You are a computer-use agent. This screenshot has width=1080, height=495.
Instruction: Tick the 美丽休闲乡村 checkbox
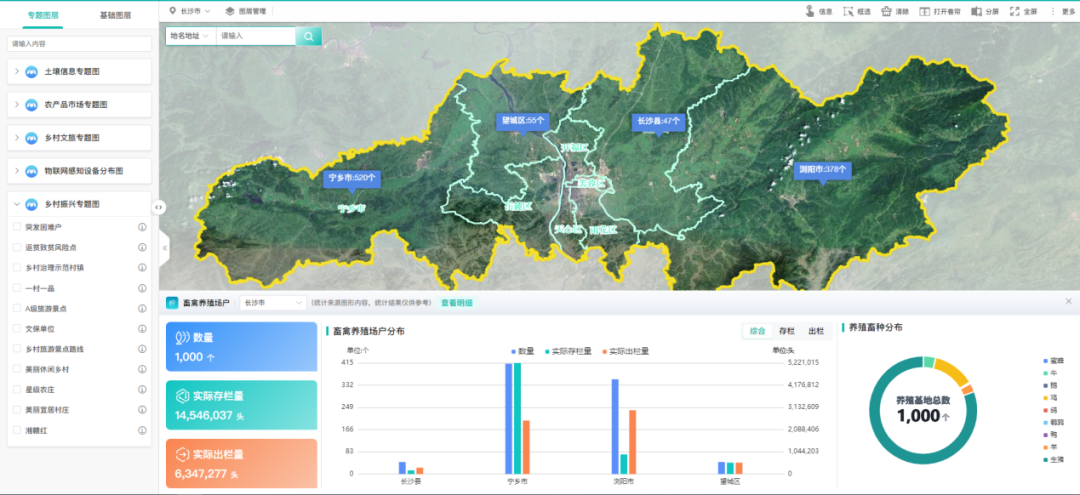(x=16, y=369)
